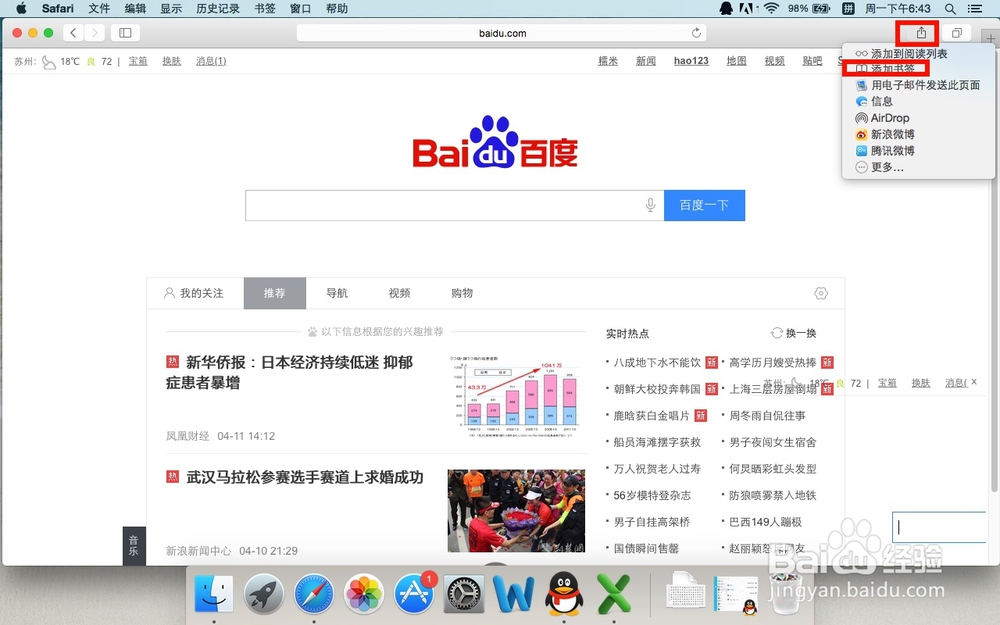The height and width of the screenshot is (625, 1000).
Task: Open QQ penguin in the Dock
Action: (x=564, y=593)
